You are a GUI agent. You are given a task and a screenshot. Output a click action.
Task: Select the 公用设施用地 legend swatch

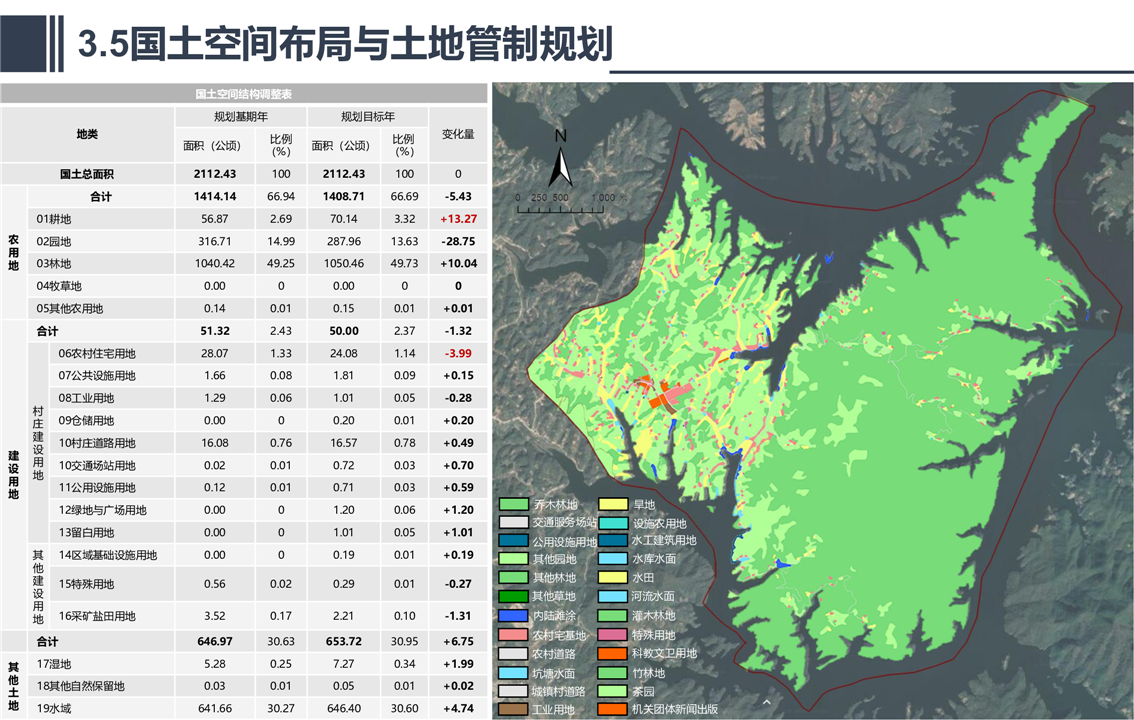tap(513, 541)
